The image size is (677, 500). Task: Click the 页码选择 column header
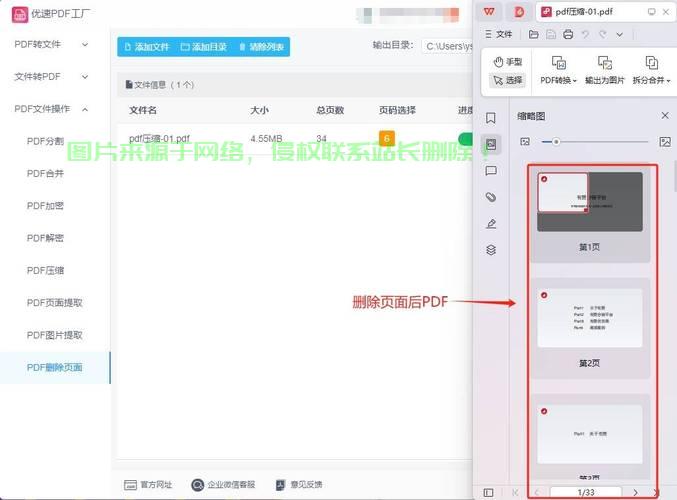pyautogui.click(x=397, y=110)
